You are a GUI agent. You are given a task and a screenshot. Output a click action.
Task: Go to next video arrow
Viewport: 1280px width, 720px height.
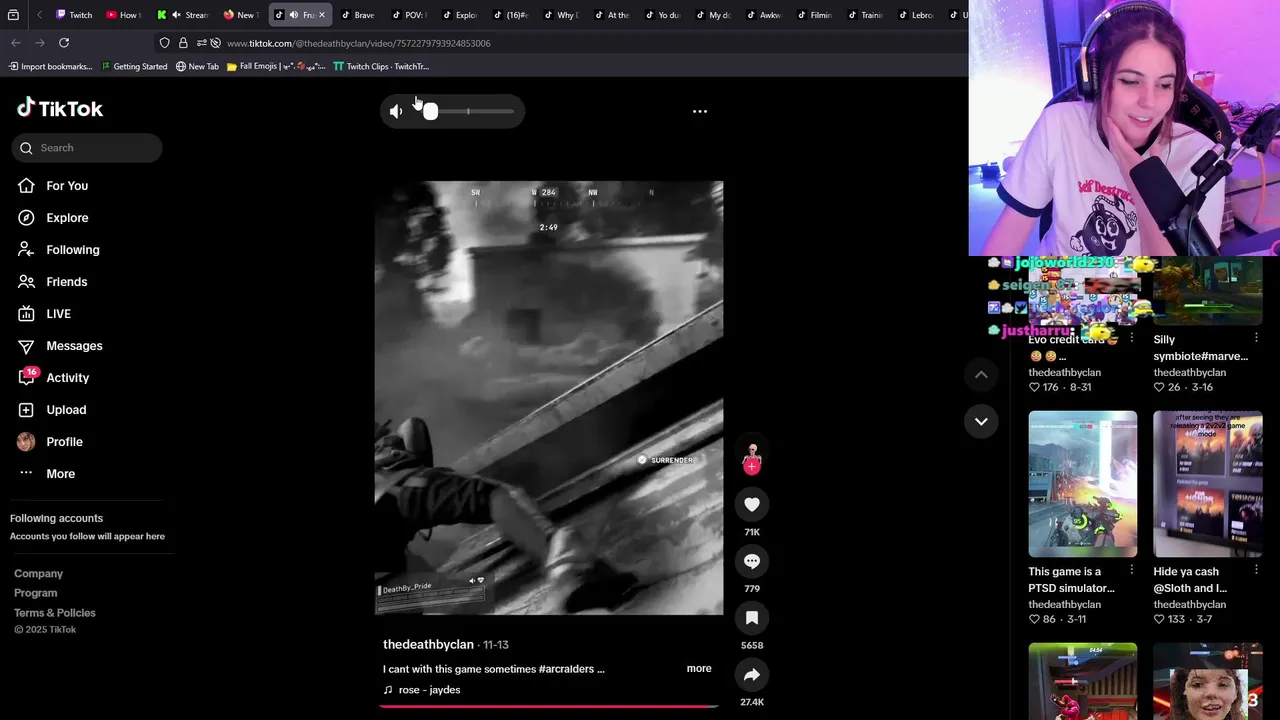click(981, 421)
